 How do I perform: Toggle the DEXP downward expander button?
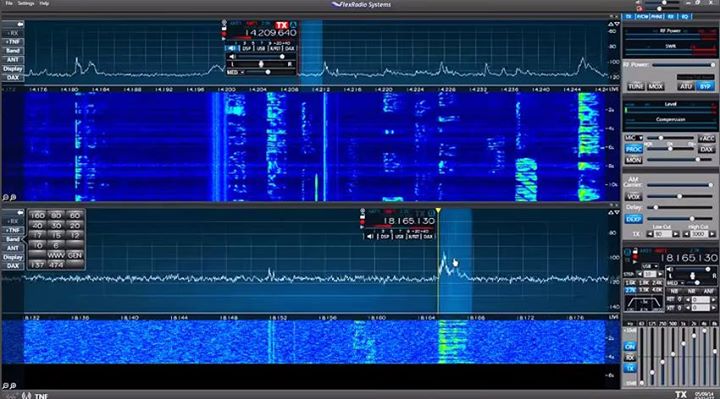click(633, 219)
